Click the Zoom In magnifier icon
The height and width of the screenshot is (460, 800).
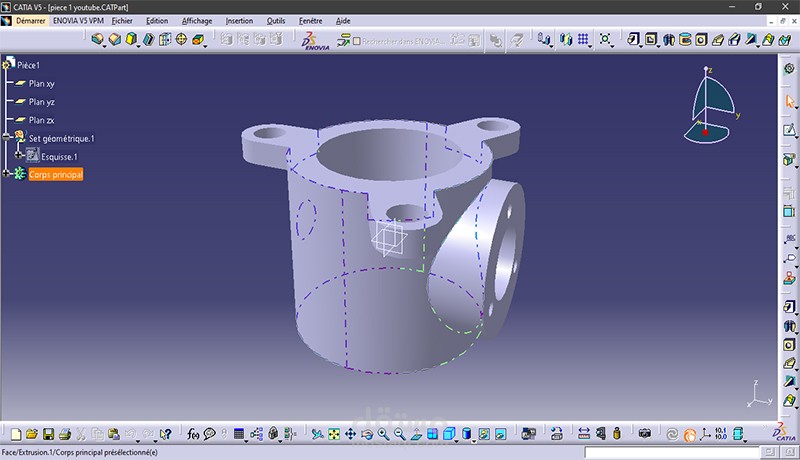point(384,434)
